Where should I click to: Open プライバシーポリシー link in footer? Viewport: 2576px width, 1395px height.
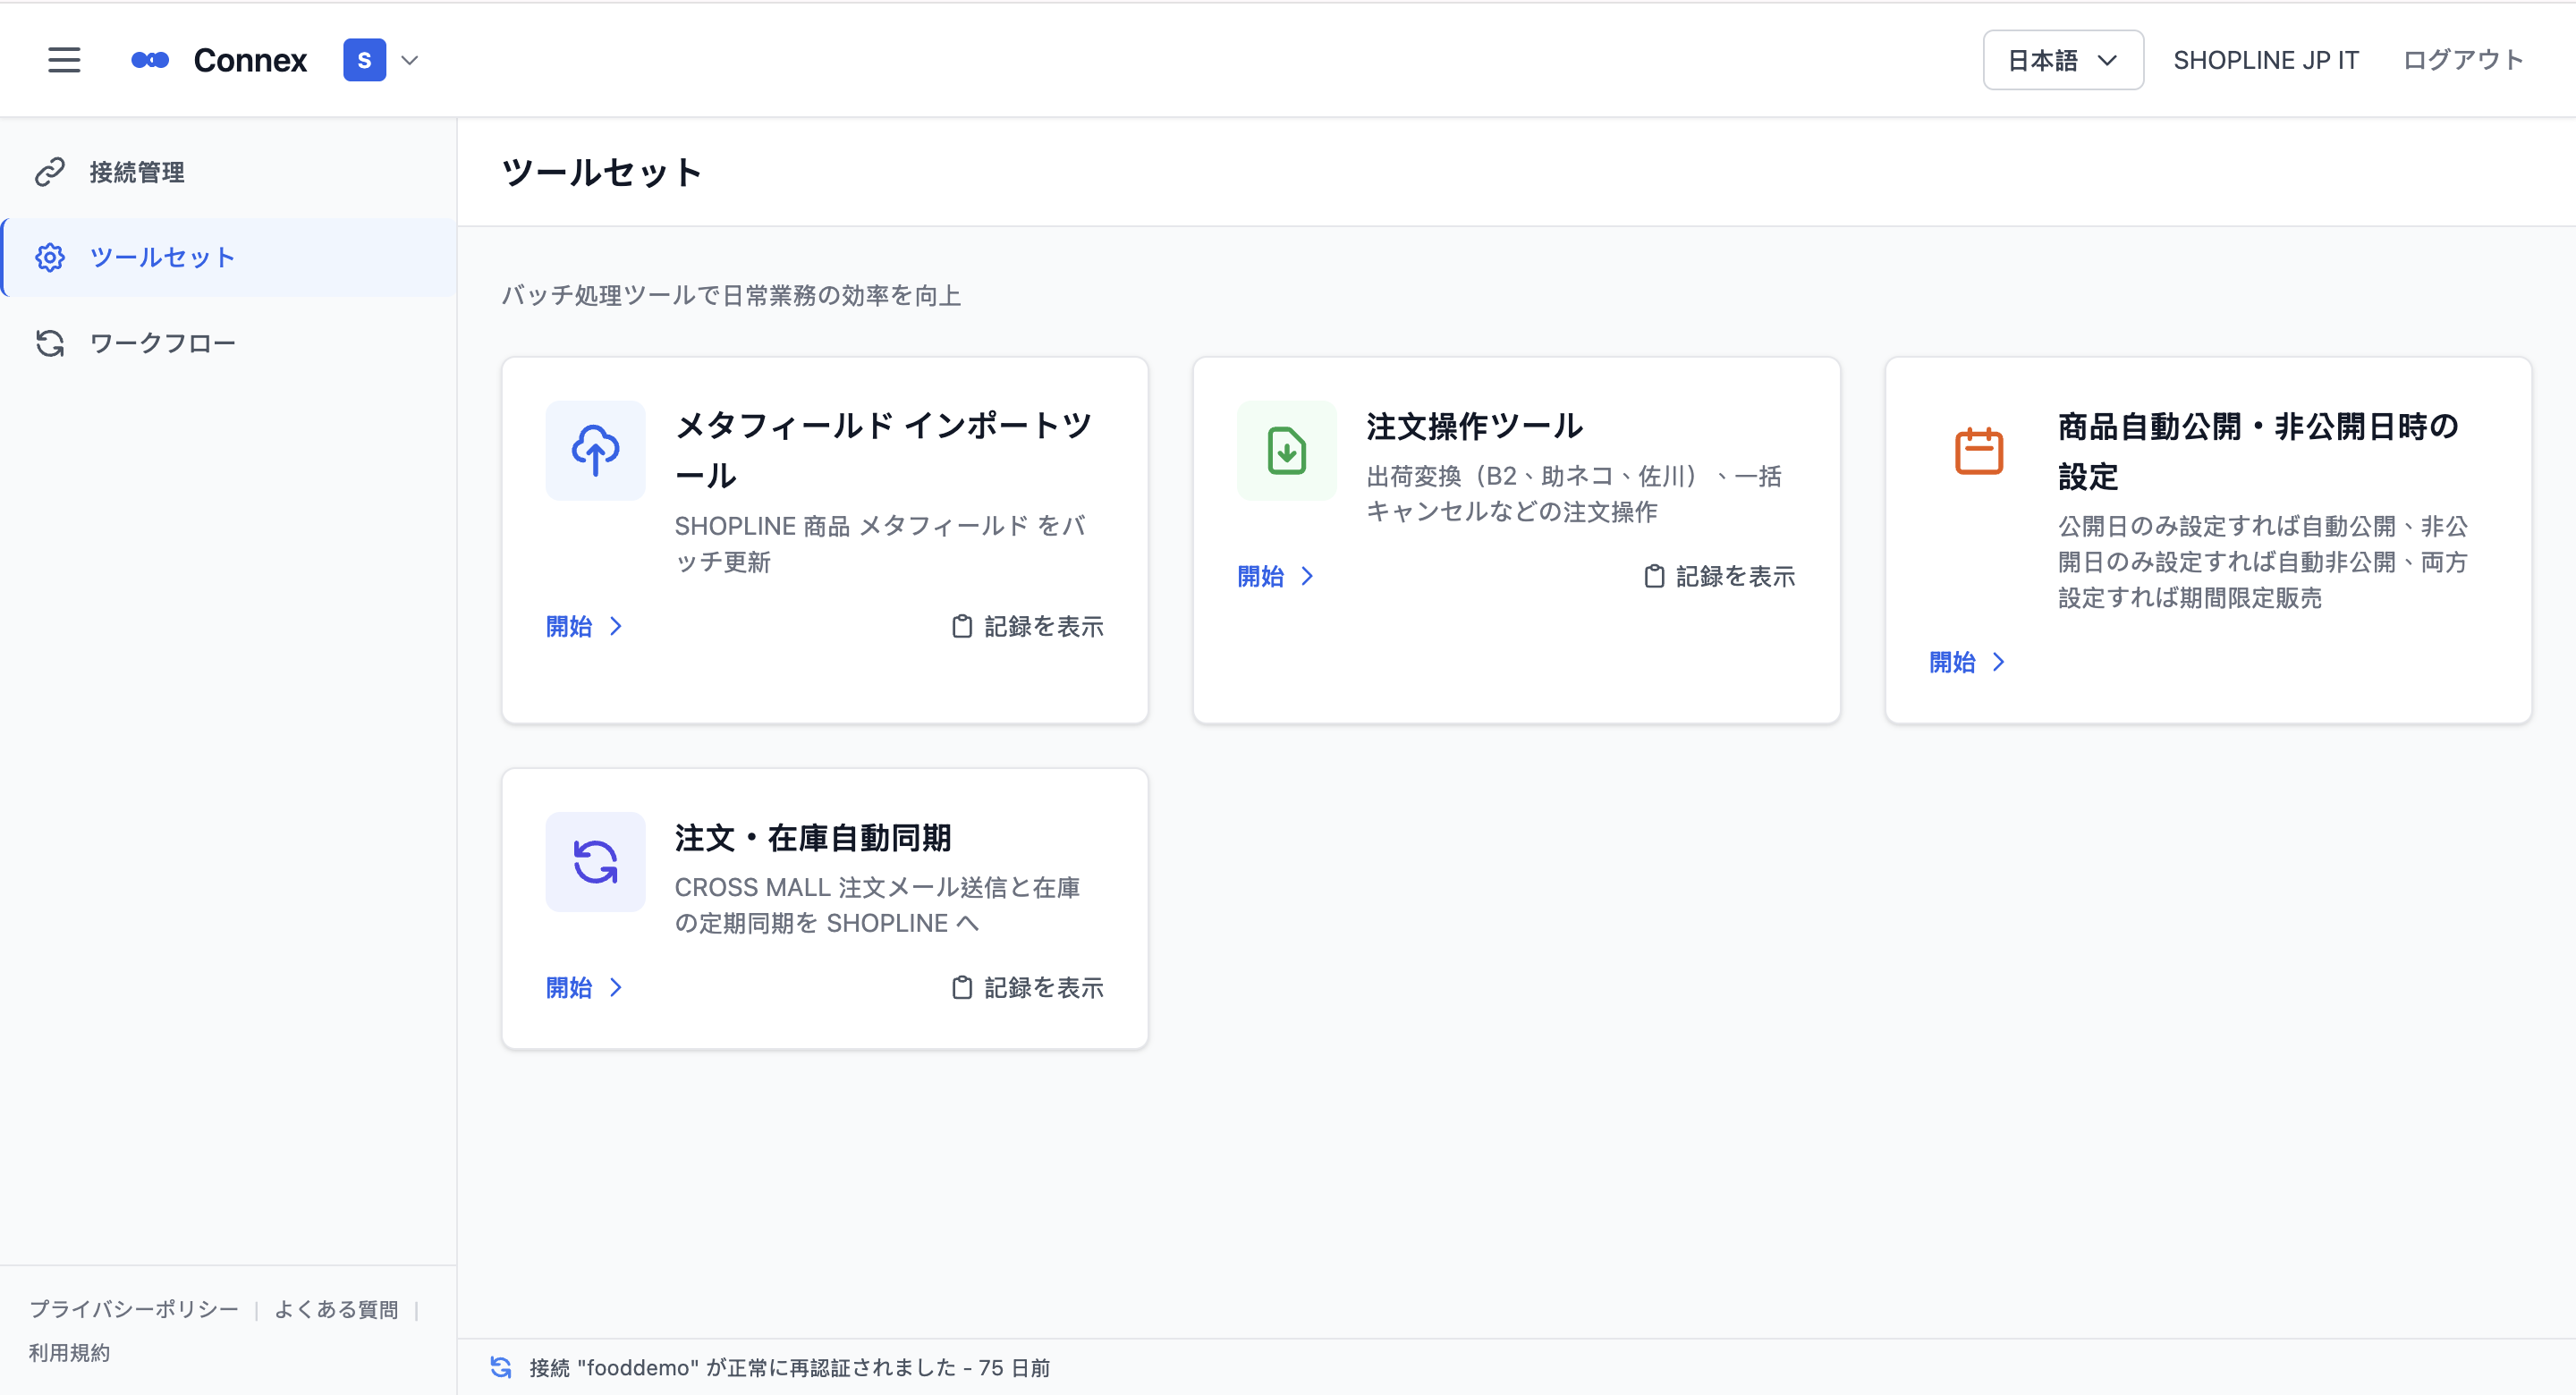coord(134,1309)
